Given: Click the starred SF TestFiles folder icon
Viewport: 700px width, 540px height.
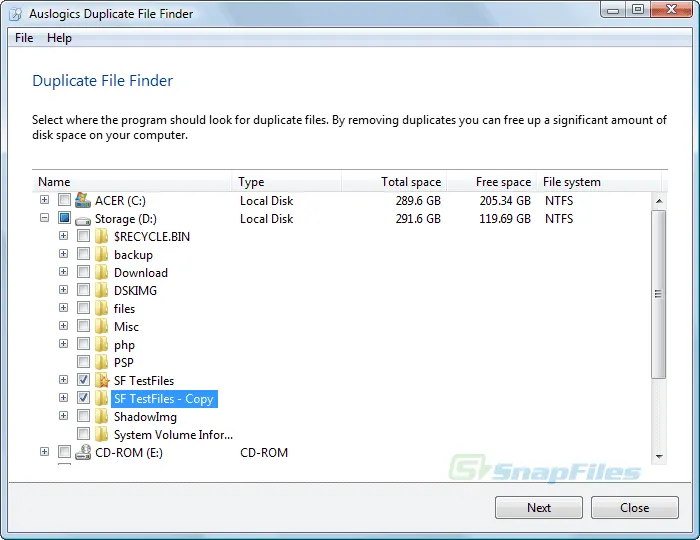Looking at the screenshot, I should (102, 380).
